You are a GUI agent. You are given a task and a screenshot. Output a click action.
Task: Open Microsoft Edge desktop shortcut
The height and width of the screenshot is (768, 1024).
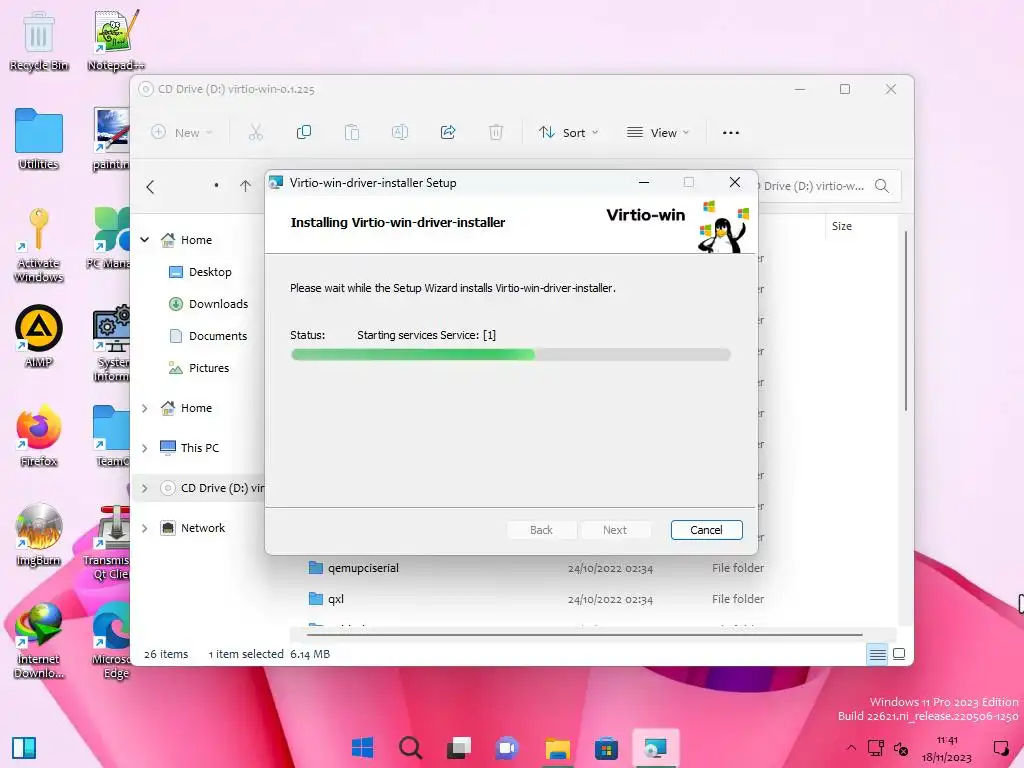click(x=112, y=640)
